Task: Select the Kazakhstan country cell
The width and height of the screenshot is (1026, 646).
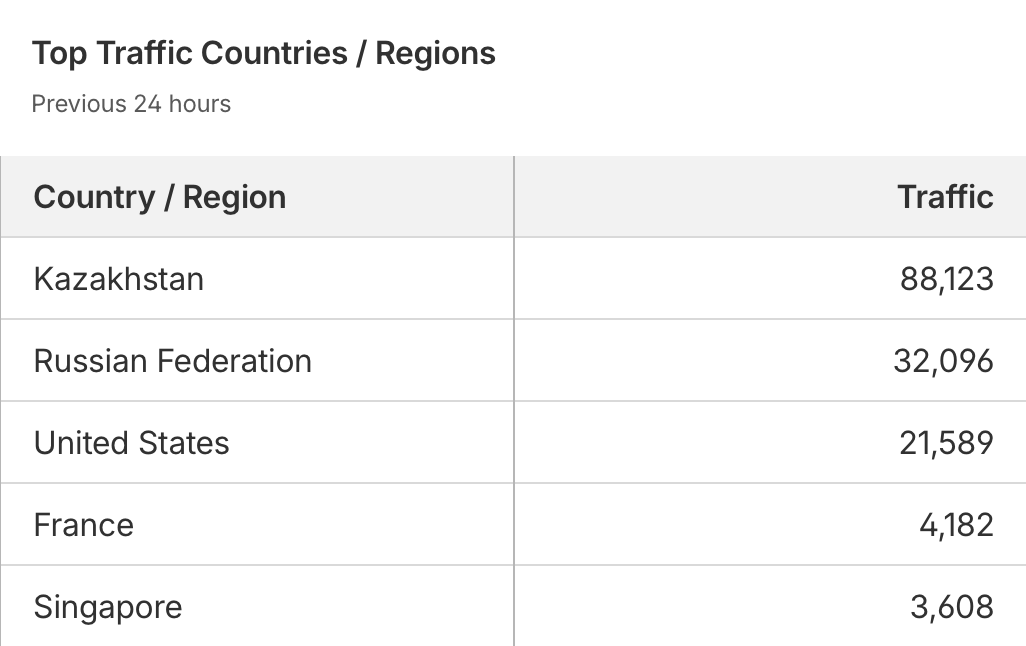Action: coord(119,279)
